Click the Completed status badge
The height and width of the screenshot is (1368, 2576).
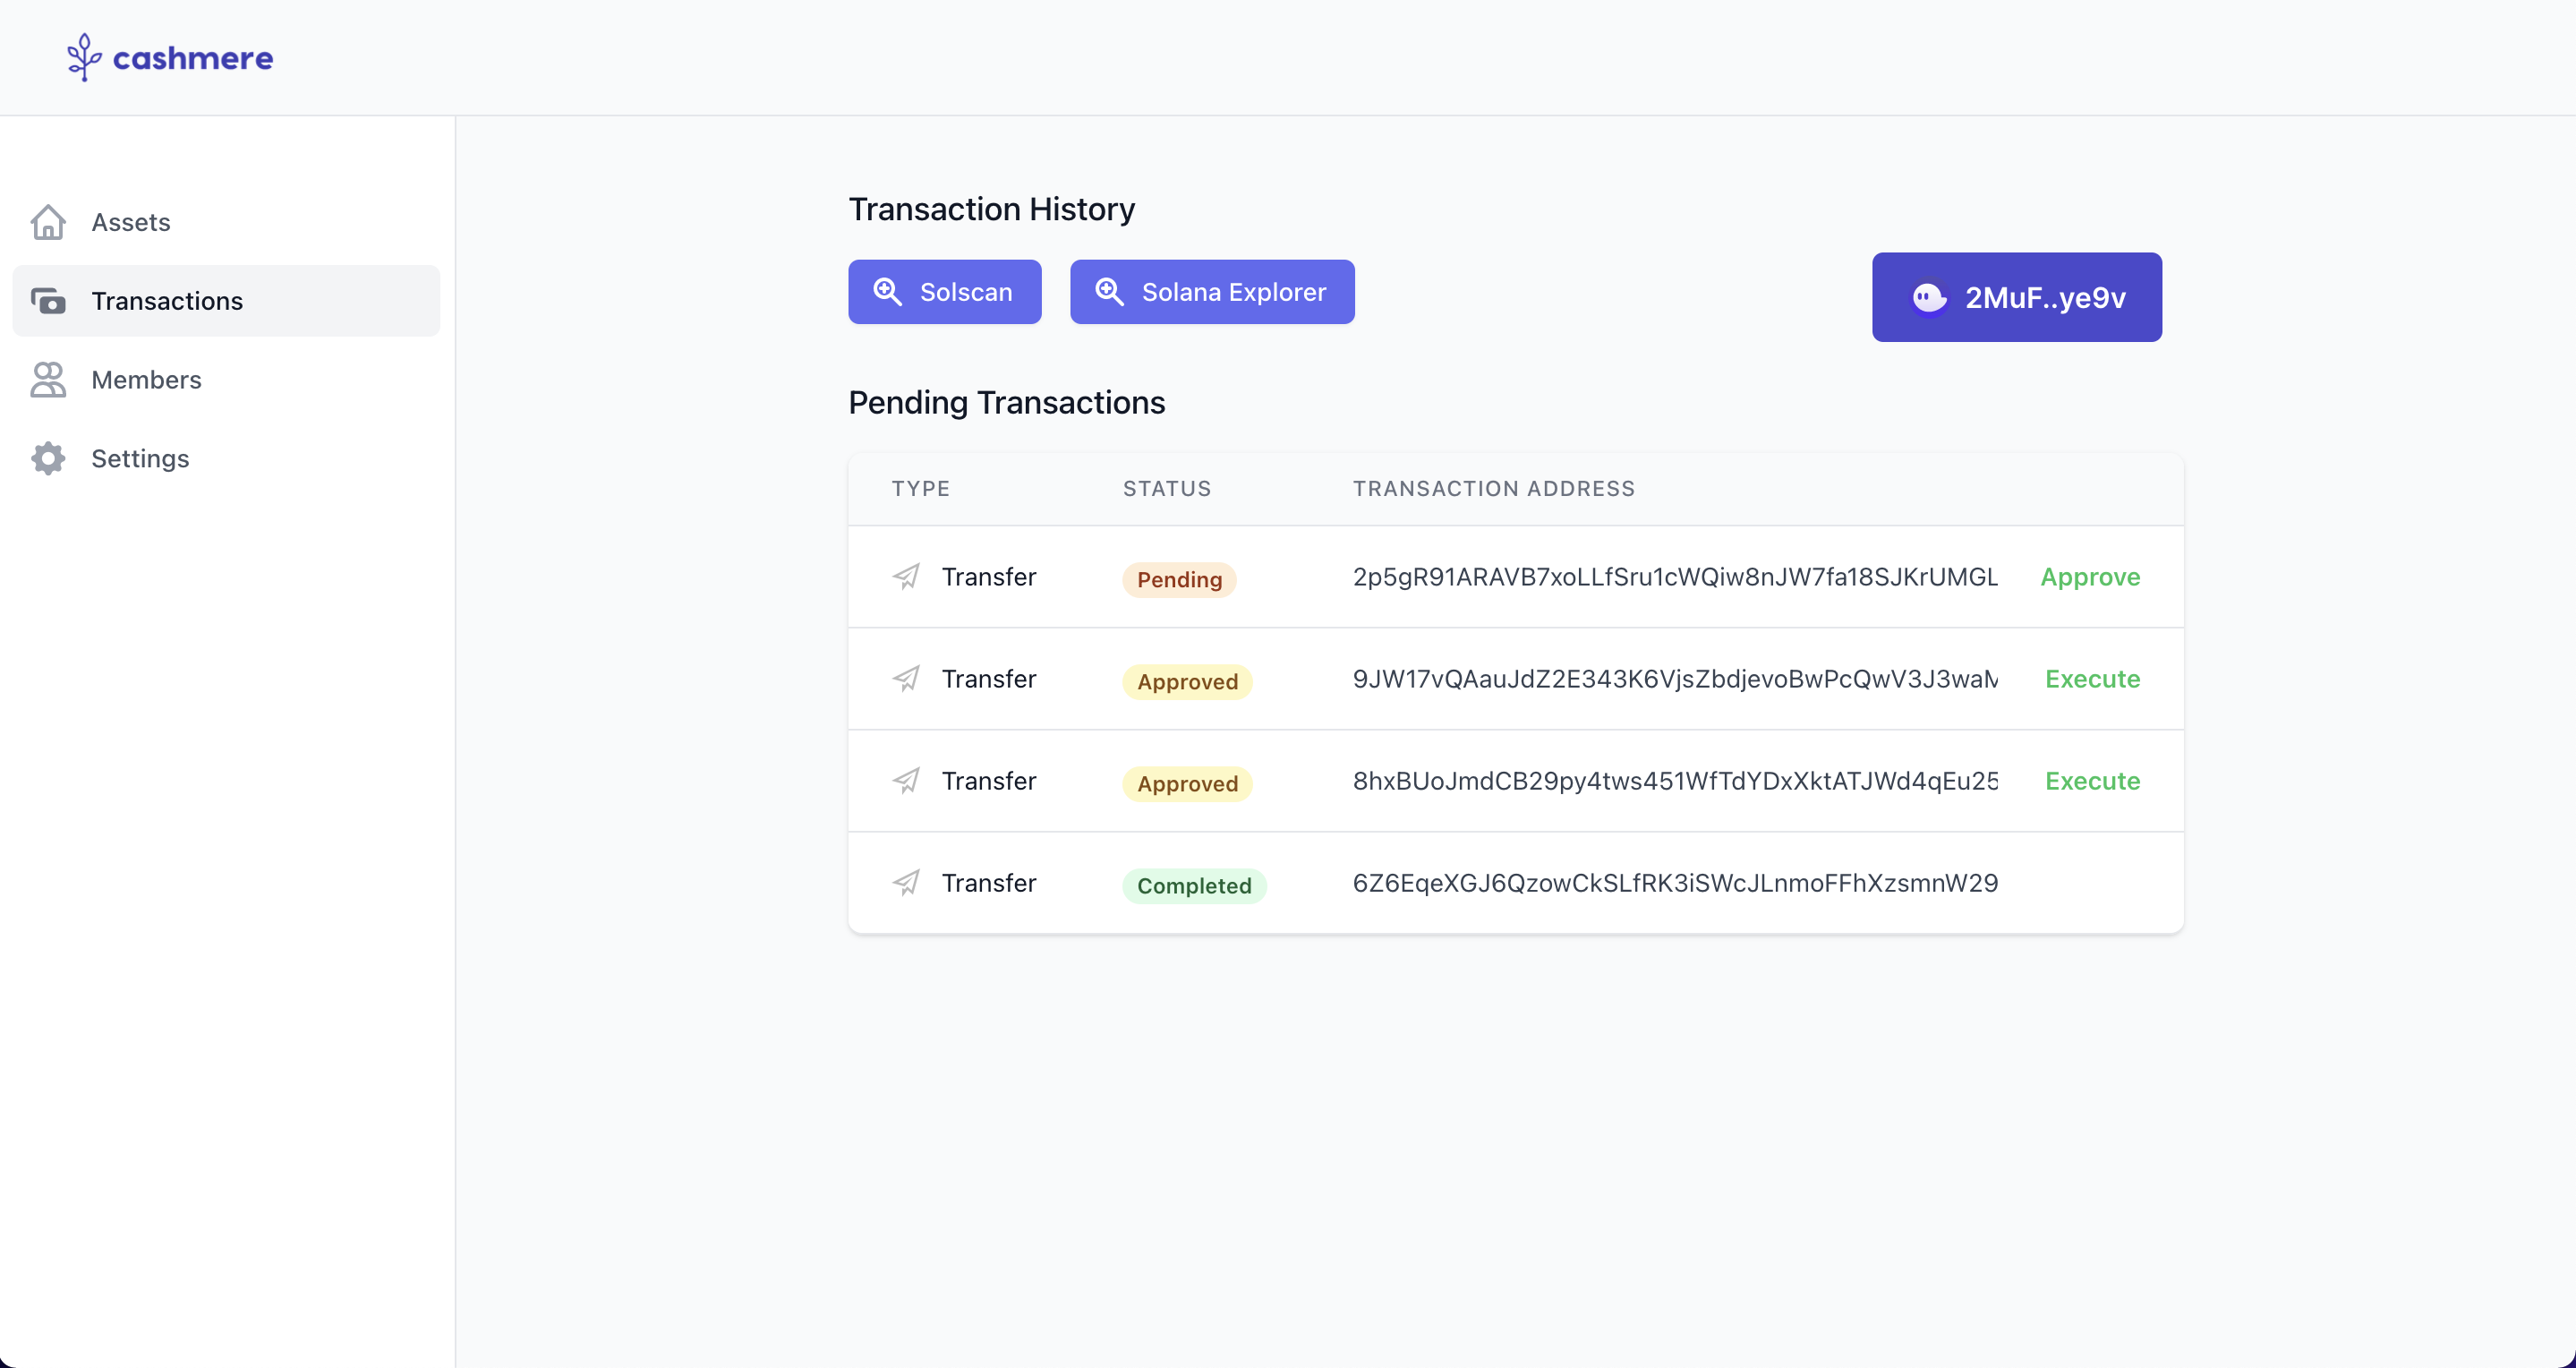click(x=1194, y=886)
